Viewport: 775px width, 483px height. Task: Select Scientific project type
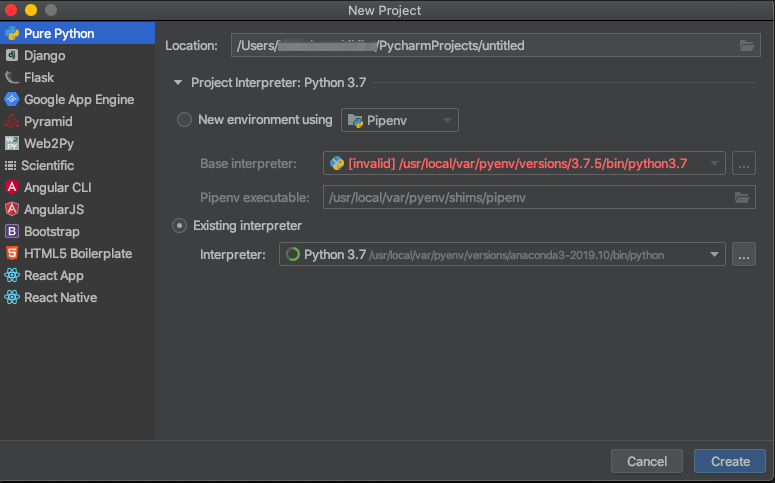coord(47,166)
